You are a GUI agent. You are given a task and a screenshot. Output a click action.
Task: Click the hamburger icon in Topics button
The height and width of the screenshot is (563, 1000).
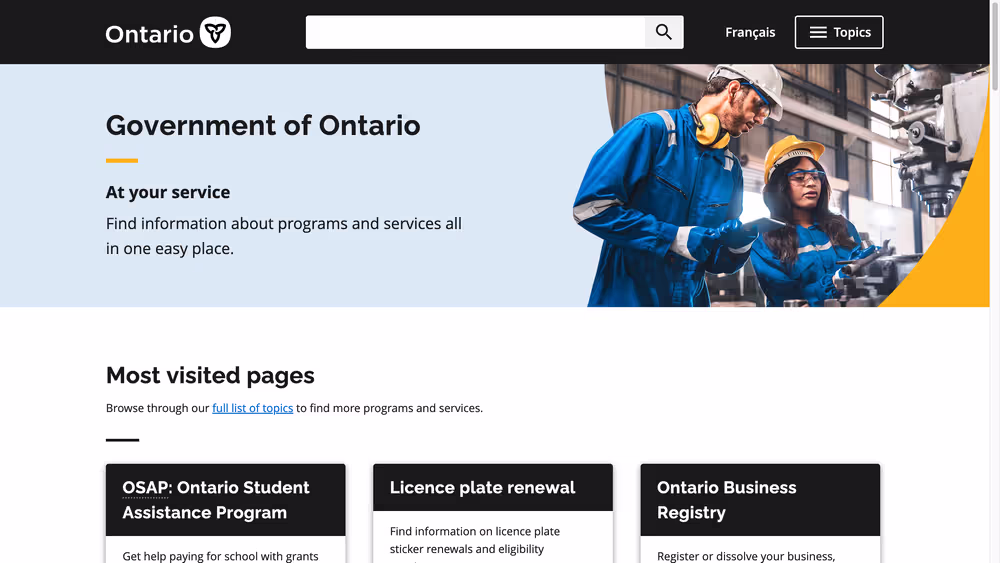pyautogui.click(x=818, y=33)
